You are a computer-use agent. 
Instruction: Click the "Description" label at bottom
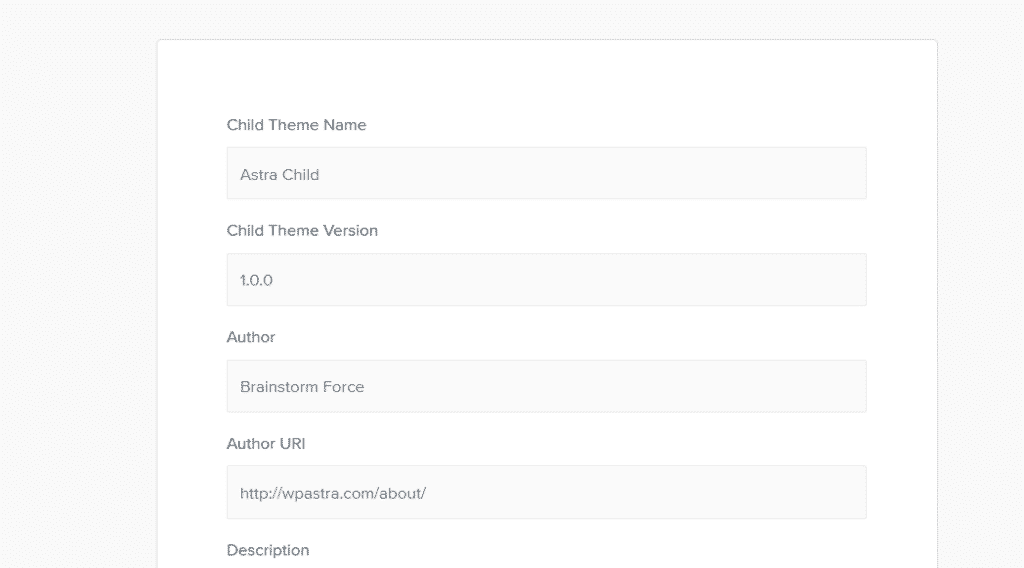coord(268,550)
